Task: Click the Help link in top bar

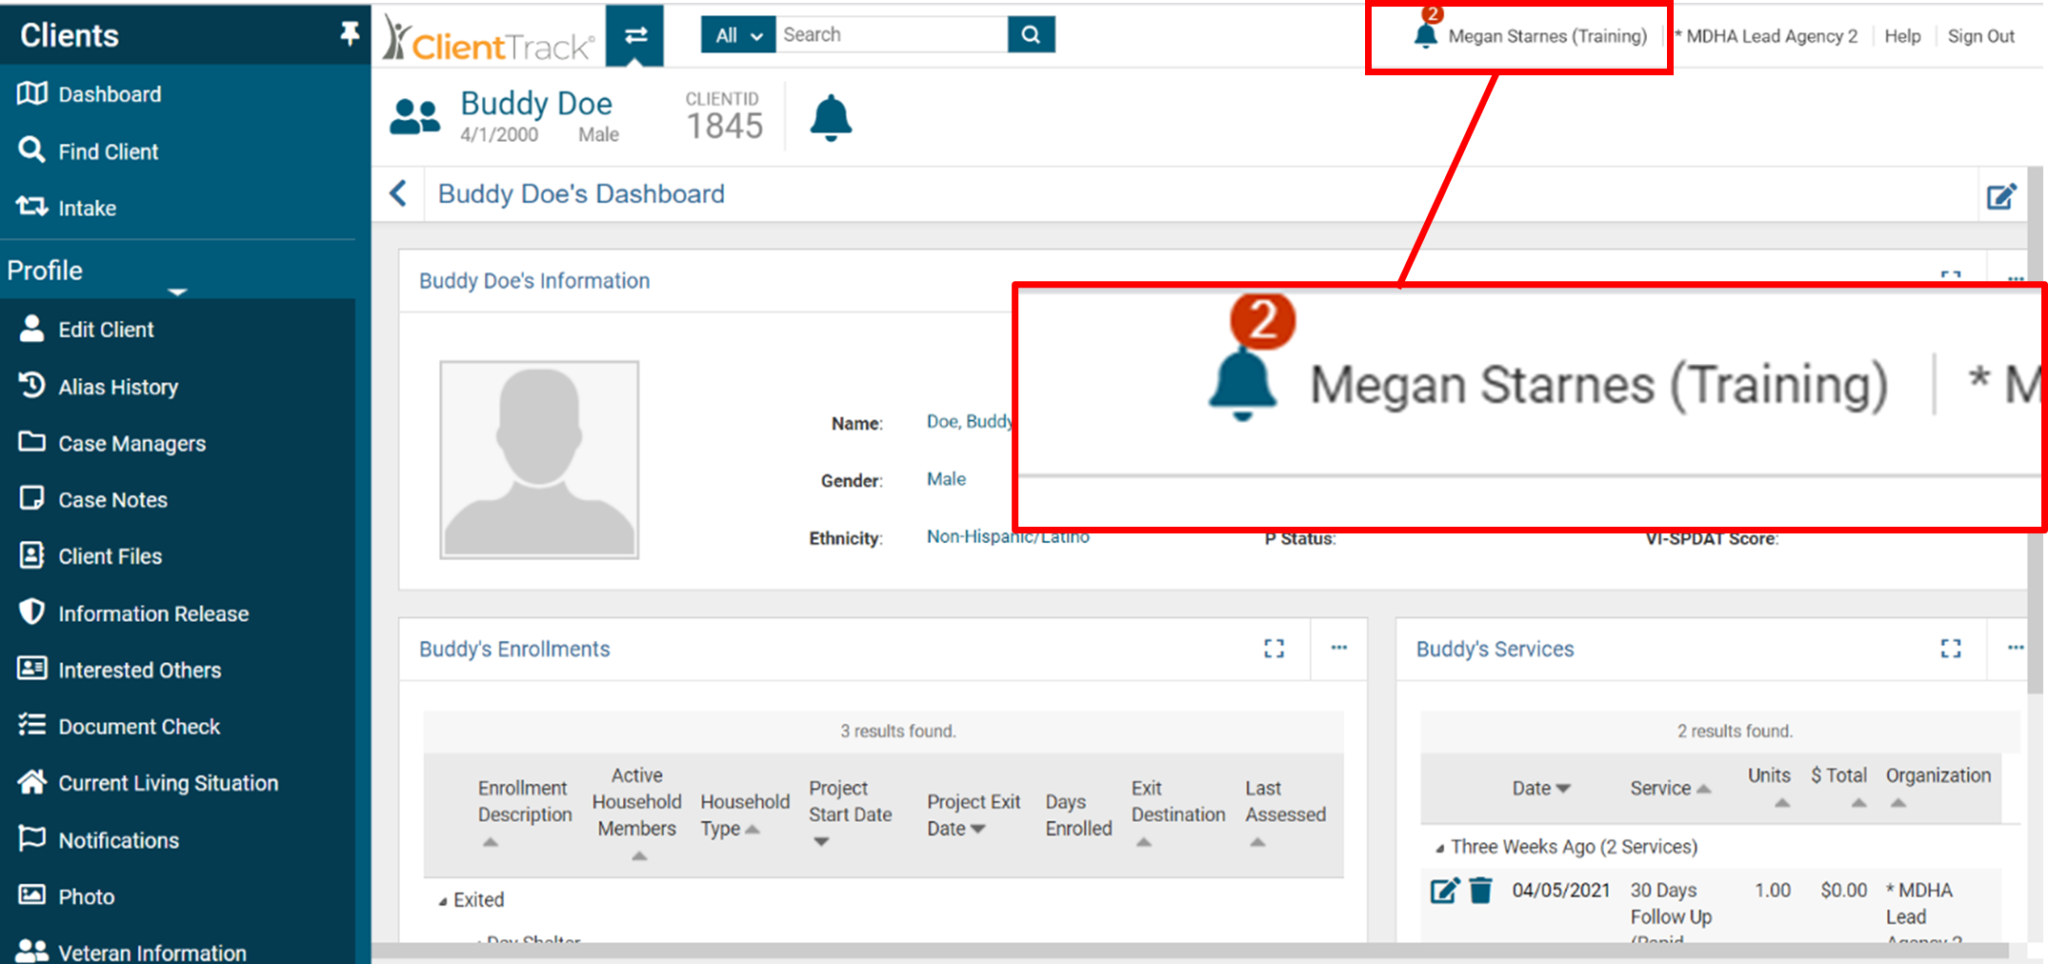Action: click(1902, 36)
